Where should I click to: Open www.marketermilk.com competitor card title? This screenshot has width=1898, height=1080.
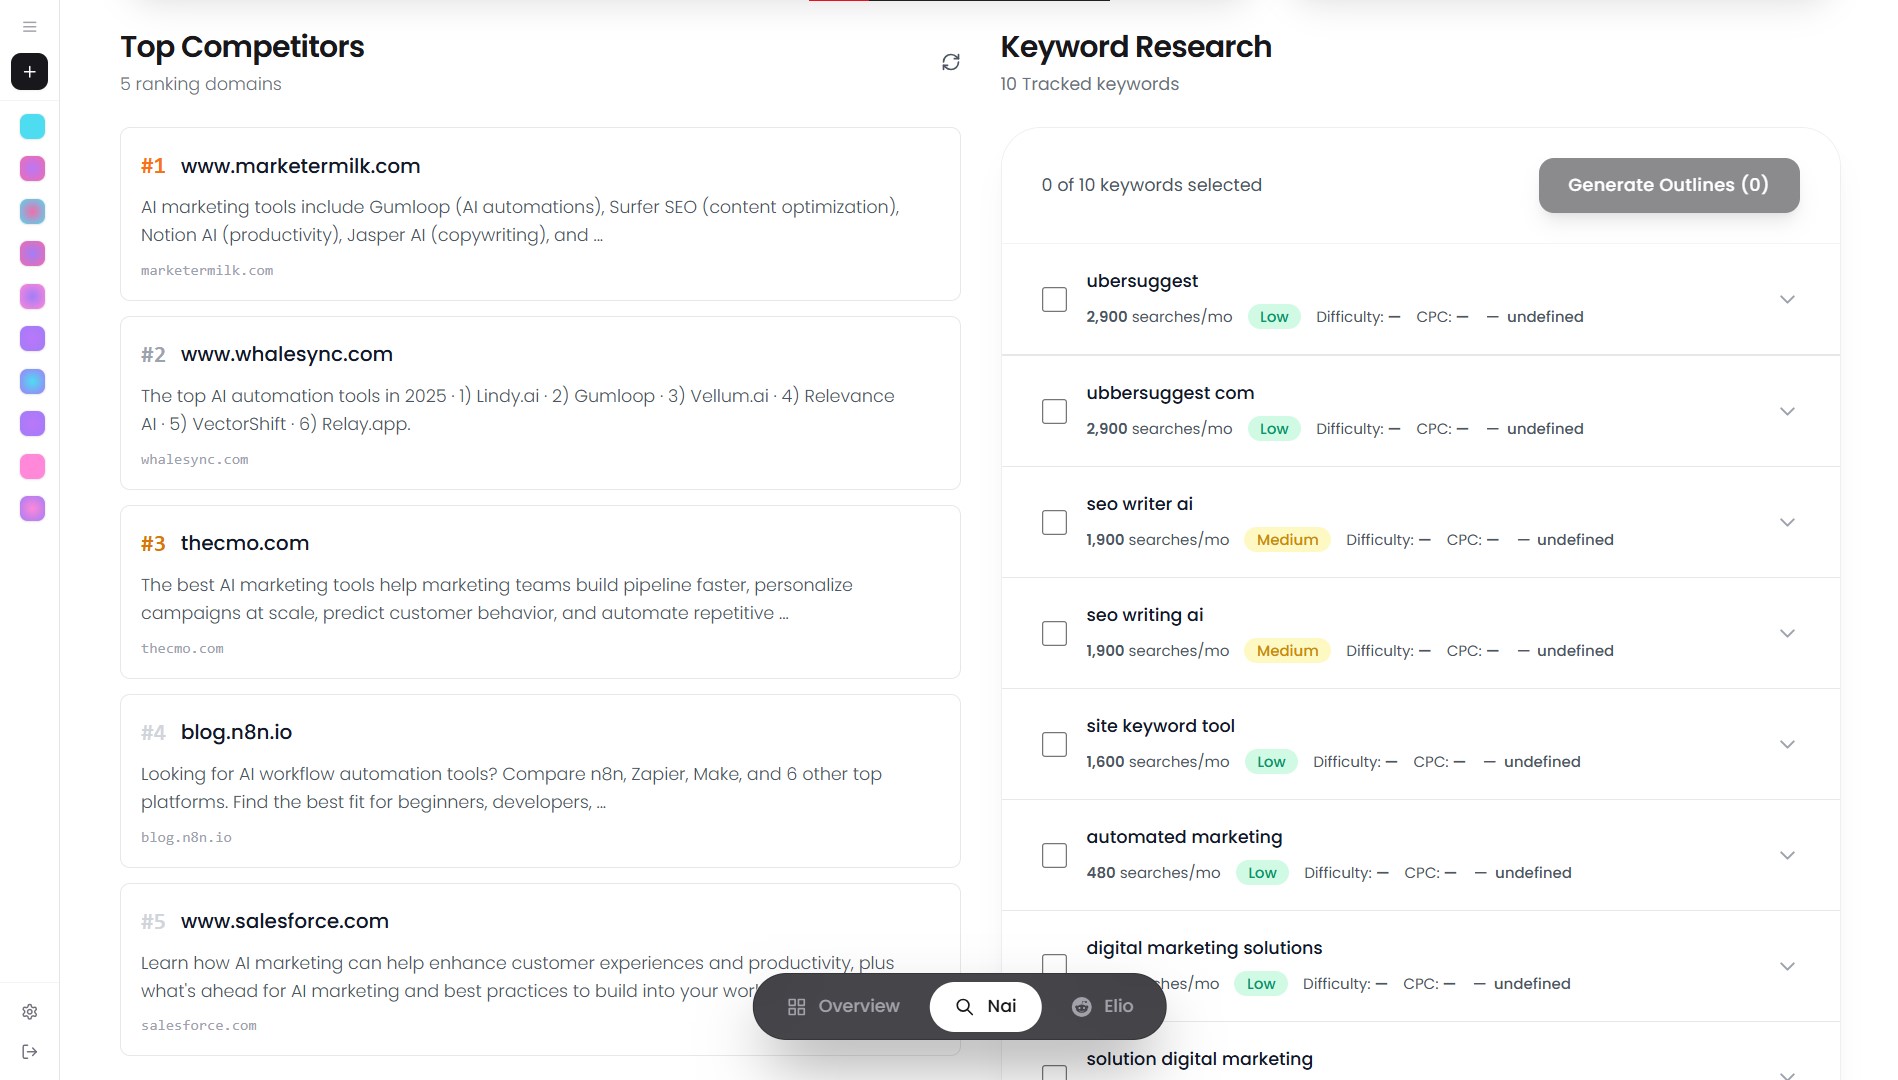[x=300, y=166]
